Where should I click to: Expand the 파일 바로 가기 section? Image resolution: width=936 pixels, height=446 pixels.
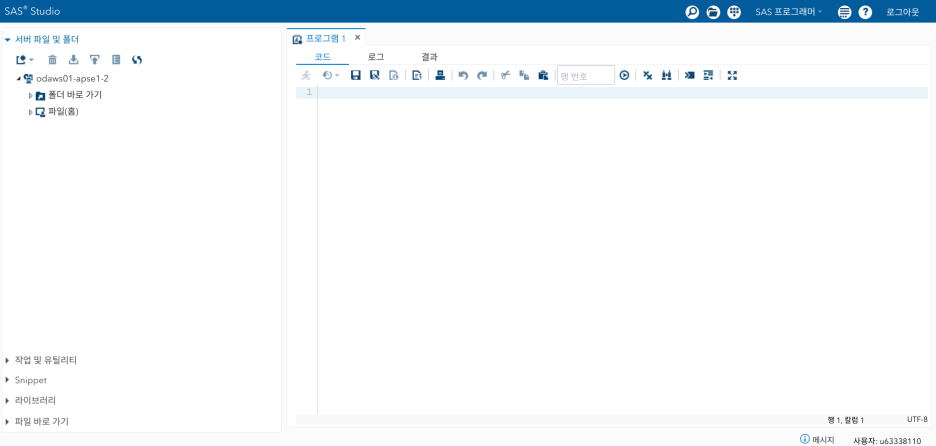pos(7,422)
